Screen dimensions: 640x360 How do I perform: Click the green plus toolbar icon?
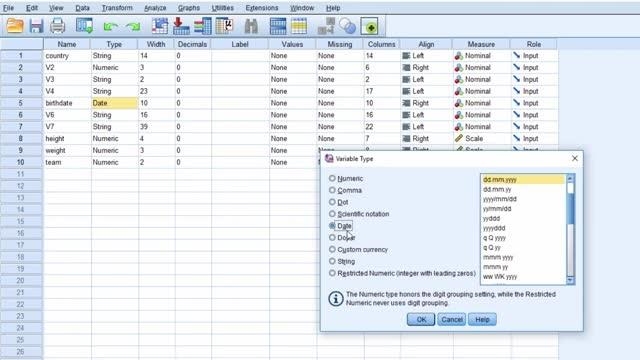tap(370, 27)
